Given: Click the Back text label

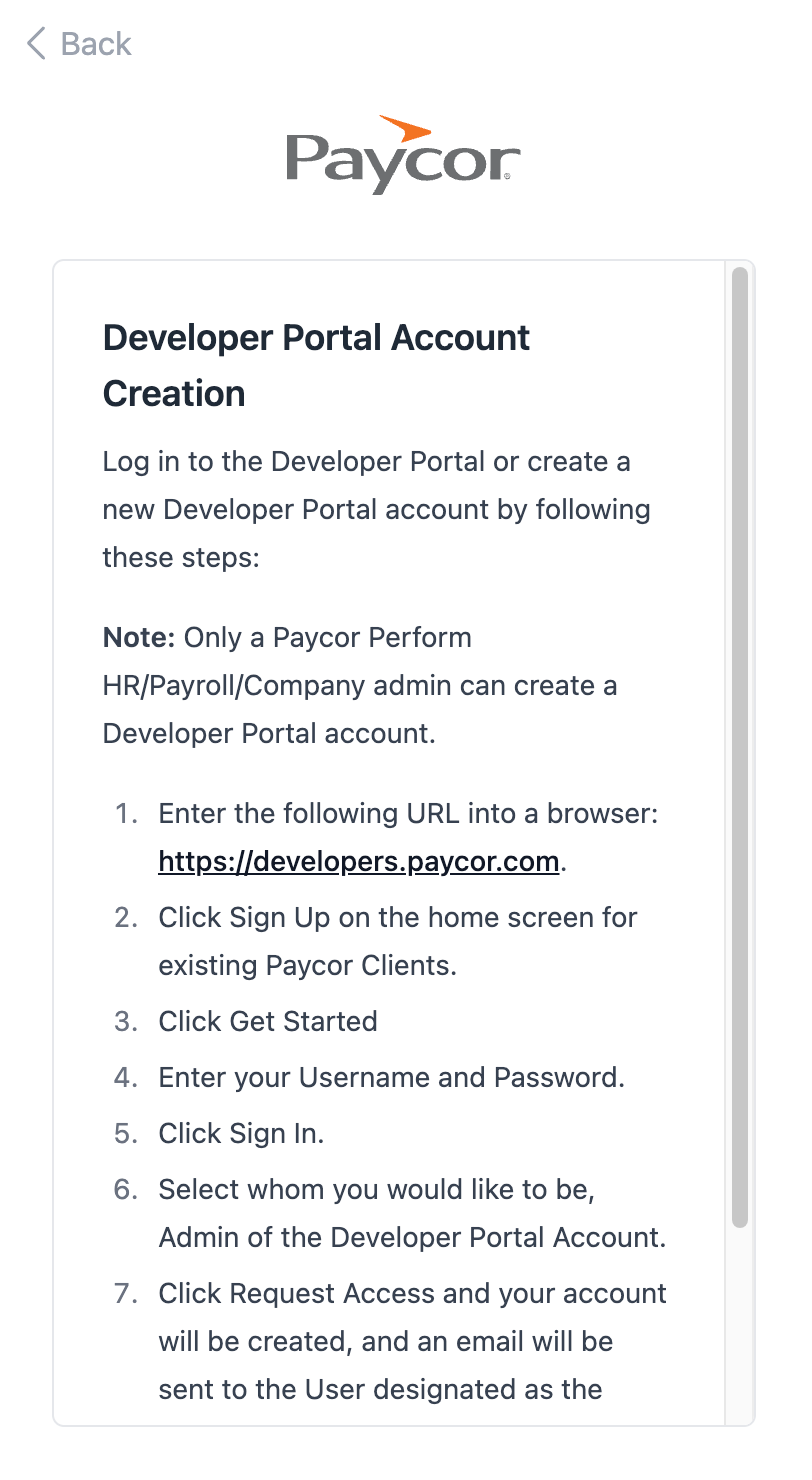Looking at the screenshot, I should (x=96, y=44).
